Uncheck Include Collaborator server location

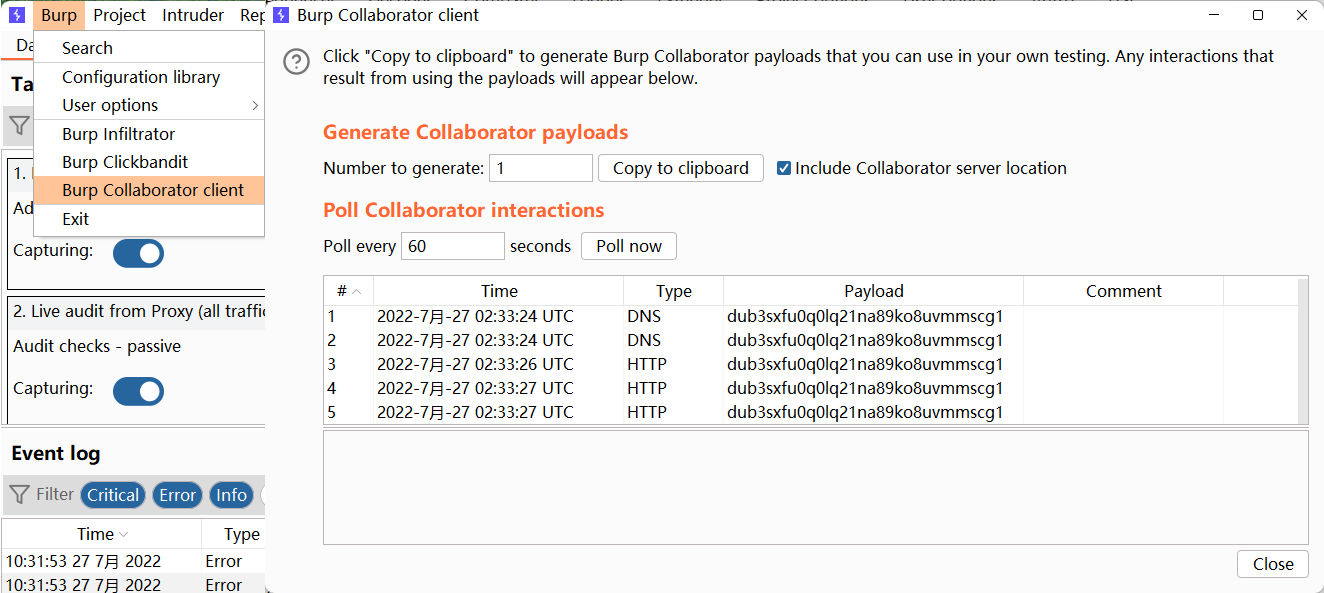tap(784, 168)
